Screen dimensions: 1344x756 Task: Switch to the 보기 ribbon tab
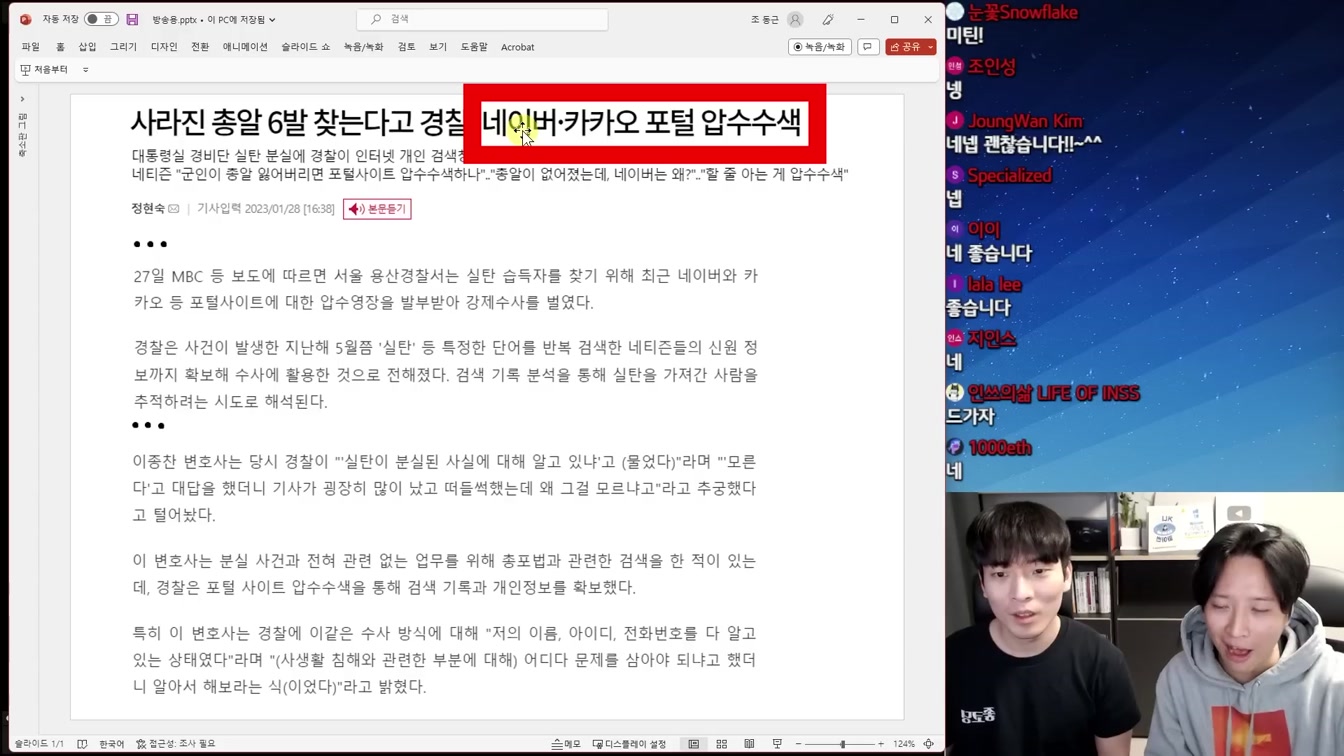tap(438, 47)
